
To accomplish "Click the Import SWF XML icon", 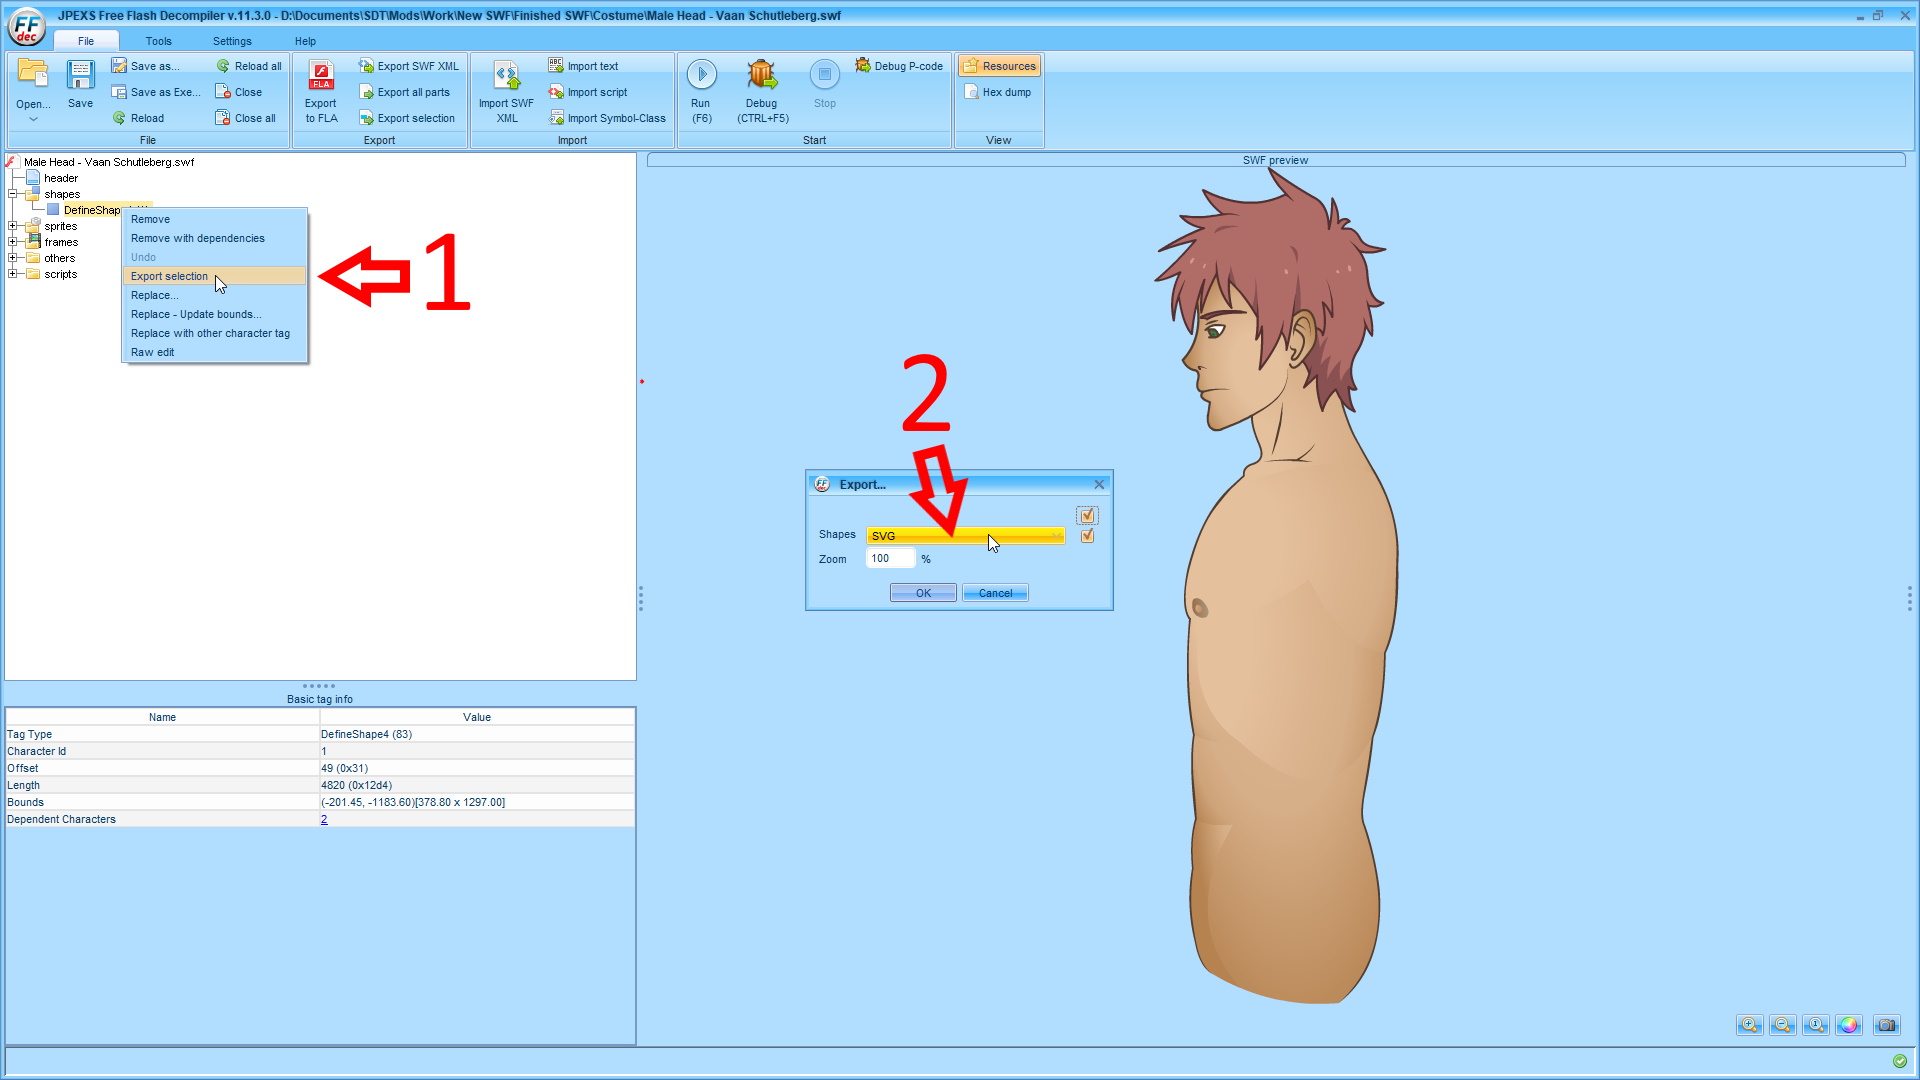I will click(x=507, y=76).
